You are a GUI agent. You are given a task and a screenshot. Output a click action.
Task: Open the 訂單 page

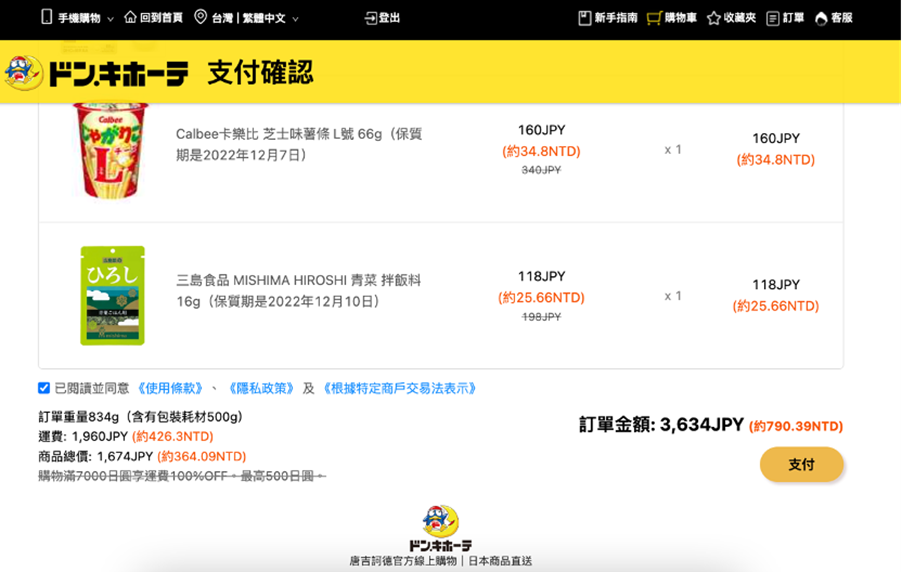click(793, 18)
